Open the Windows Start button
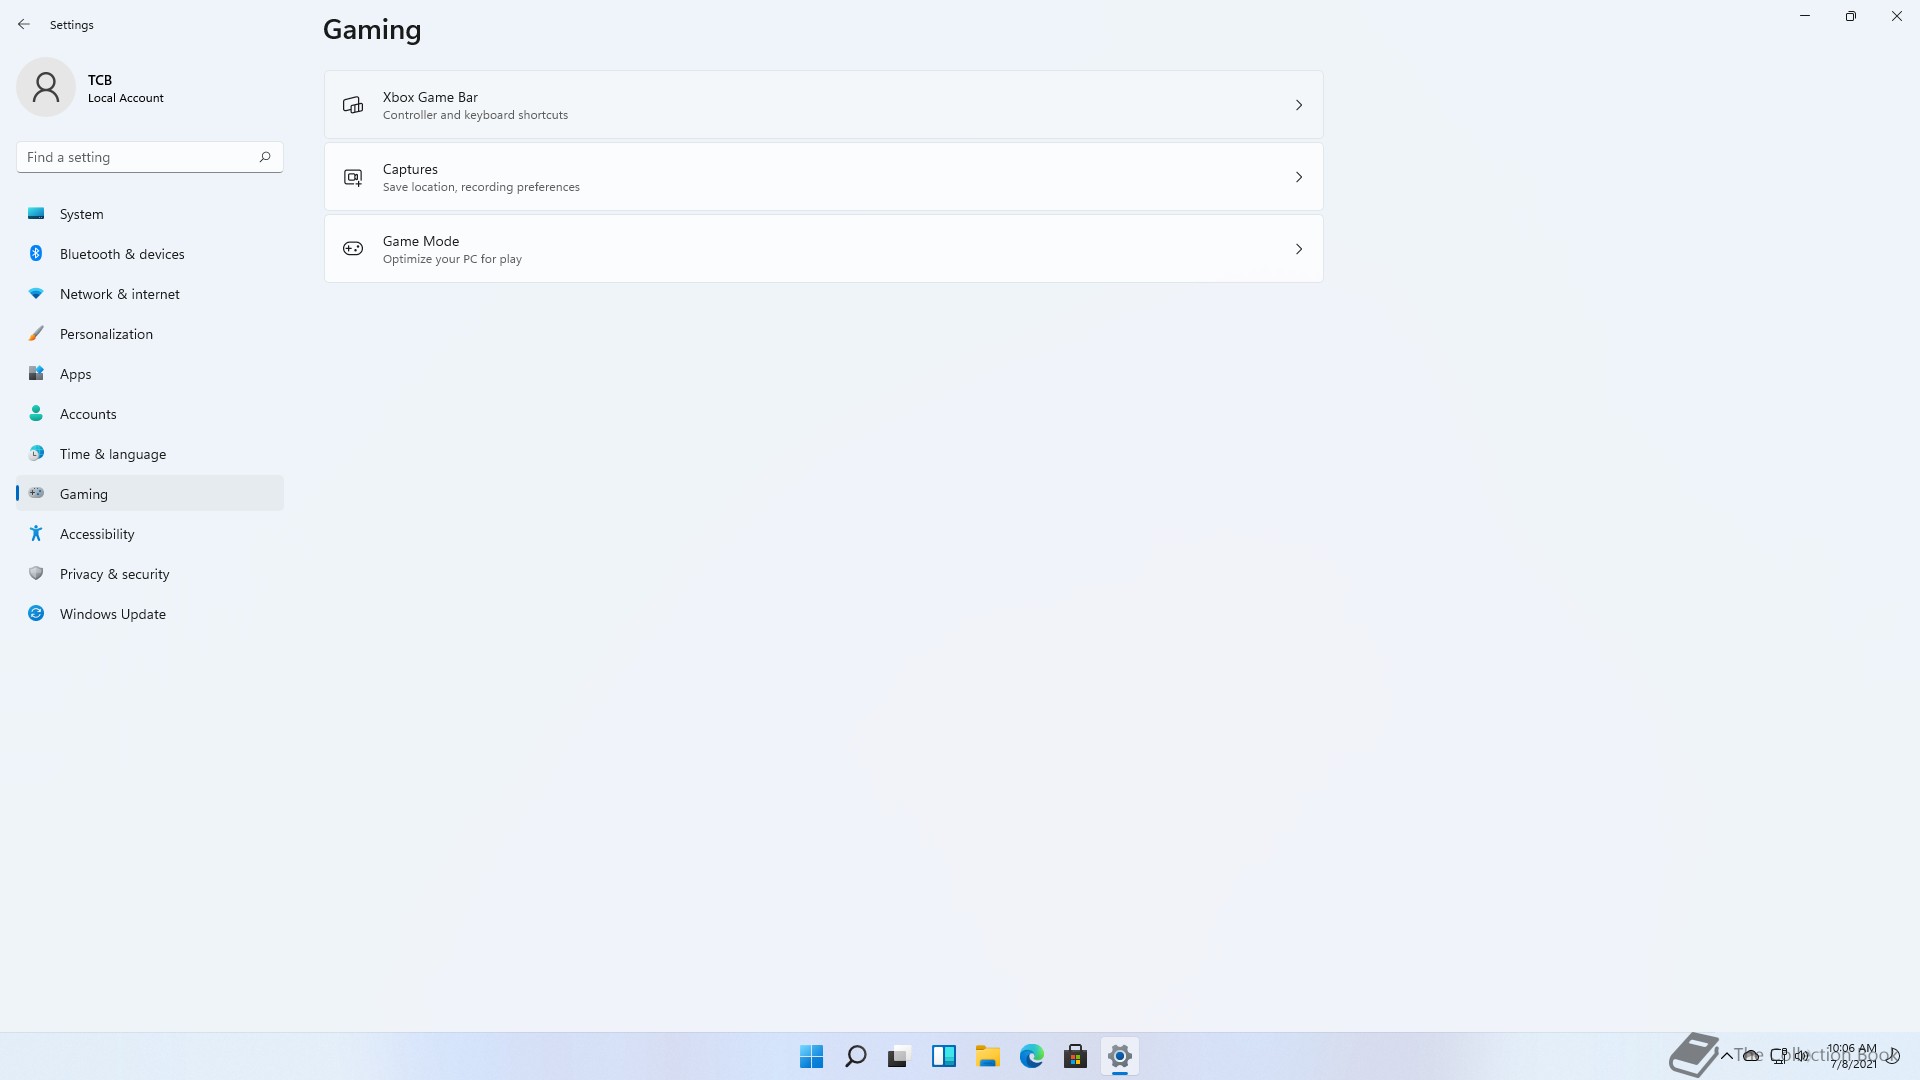 pyautogui.click(x=811, y=1056)
